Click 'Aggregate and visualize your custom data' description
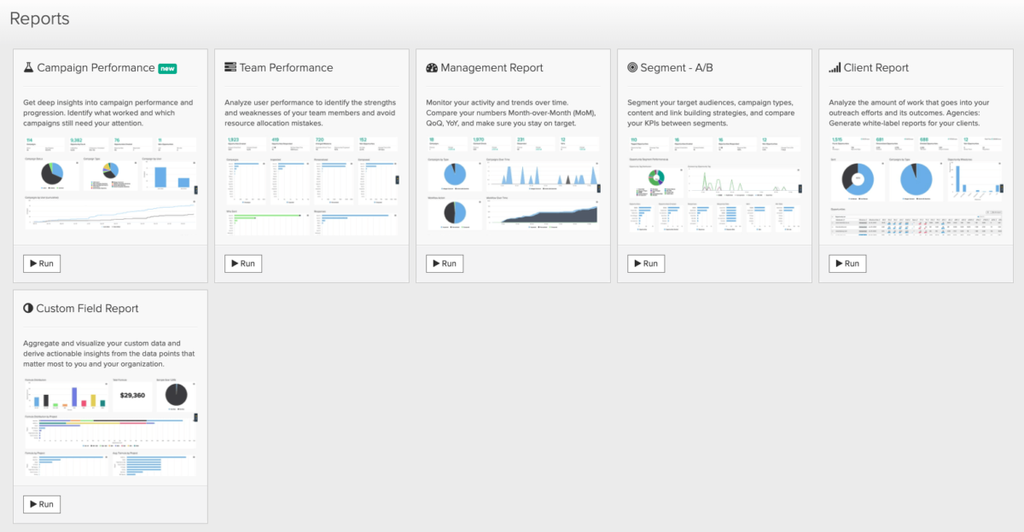The width and height of the screenshot is (1024, 532). (109, 354)
